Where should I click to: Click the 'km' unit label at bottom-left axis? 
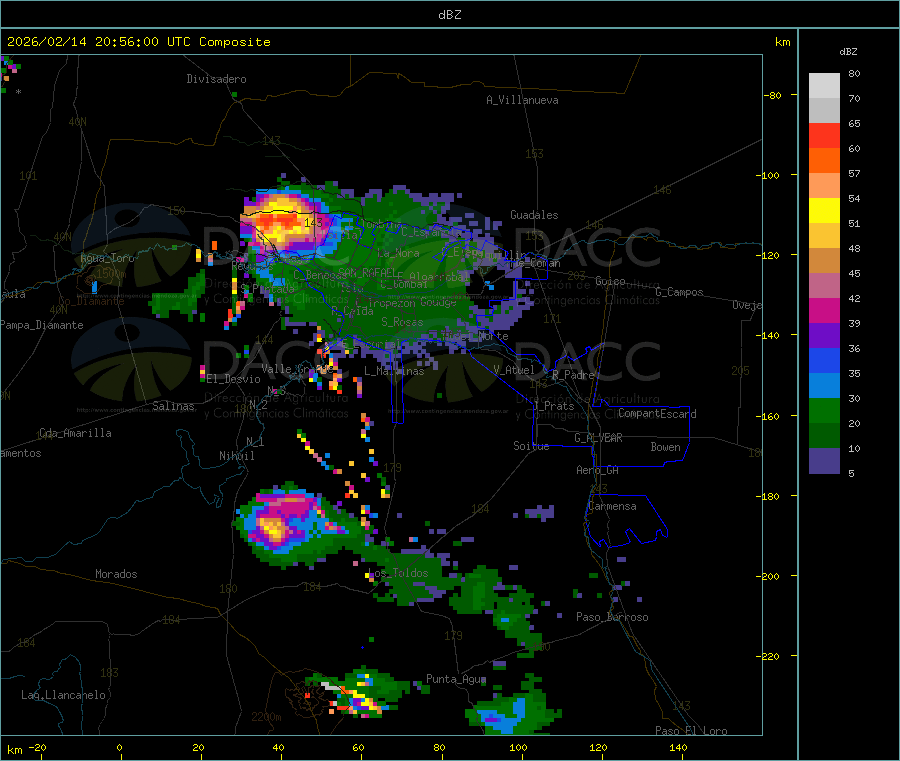[14, 750]
